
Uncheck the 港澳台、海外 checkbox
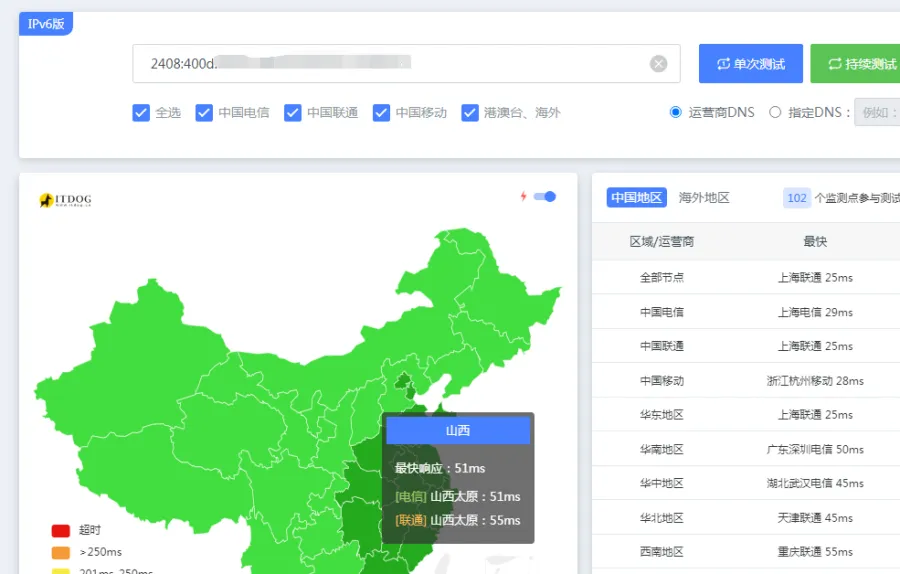click(x=470, y=113)
